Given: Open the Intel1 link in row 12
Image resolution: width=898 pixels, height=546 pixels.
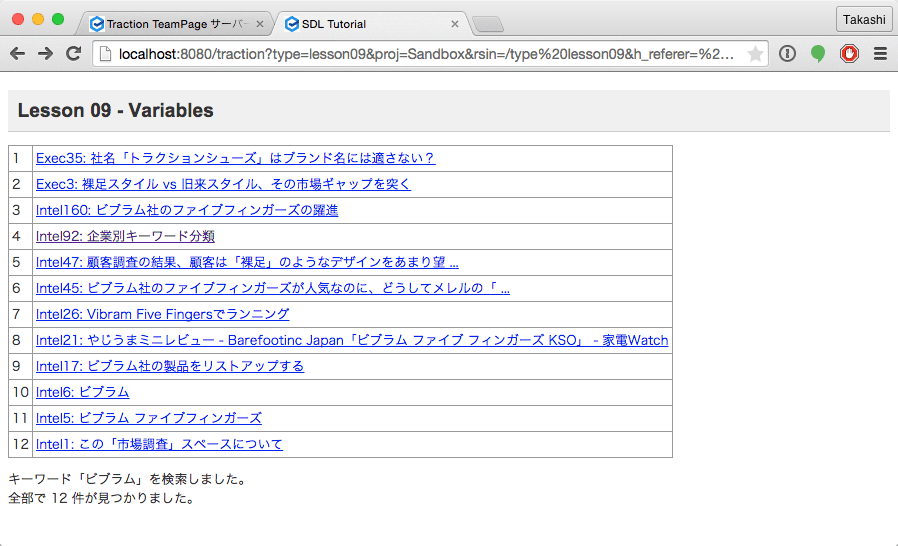Looking at the screenshot, I should click(159, 444).
